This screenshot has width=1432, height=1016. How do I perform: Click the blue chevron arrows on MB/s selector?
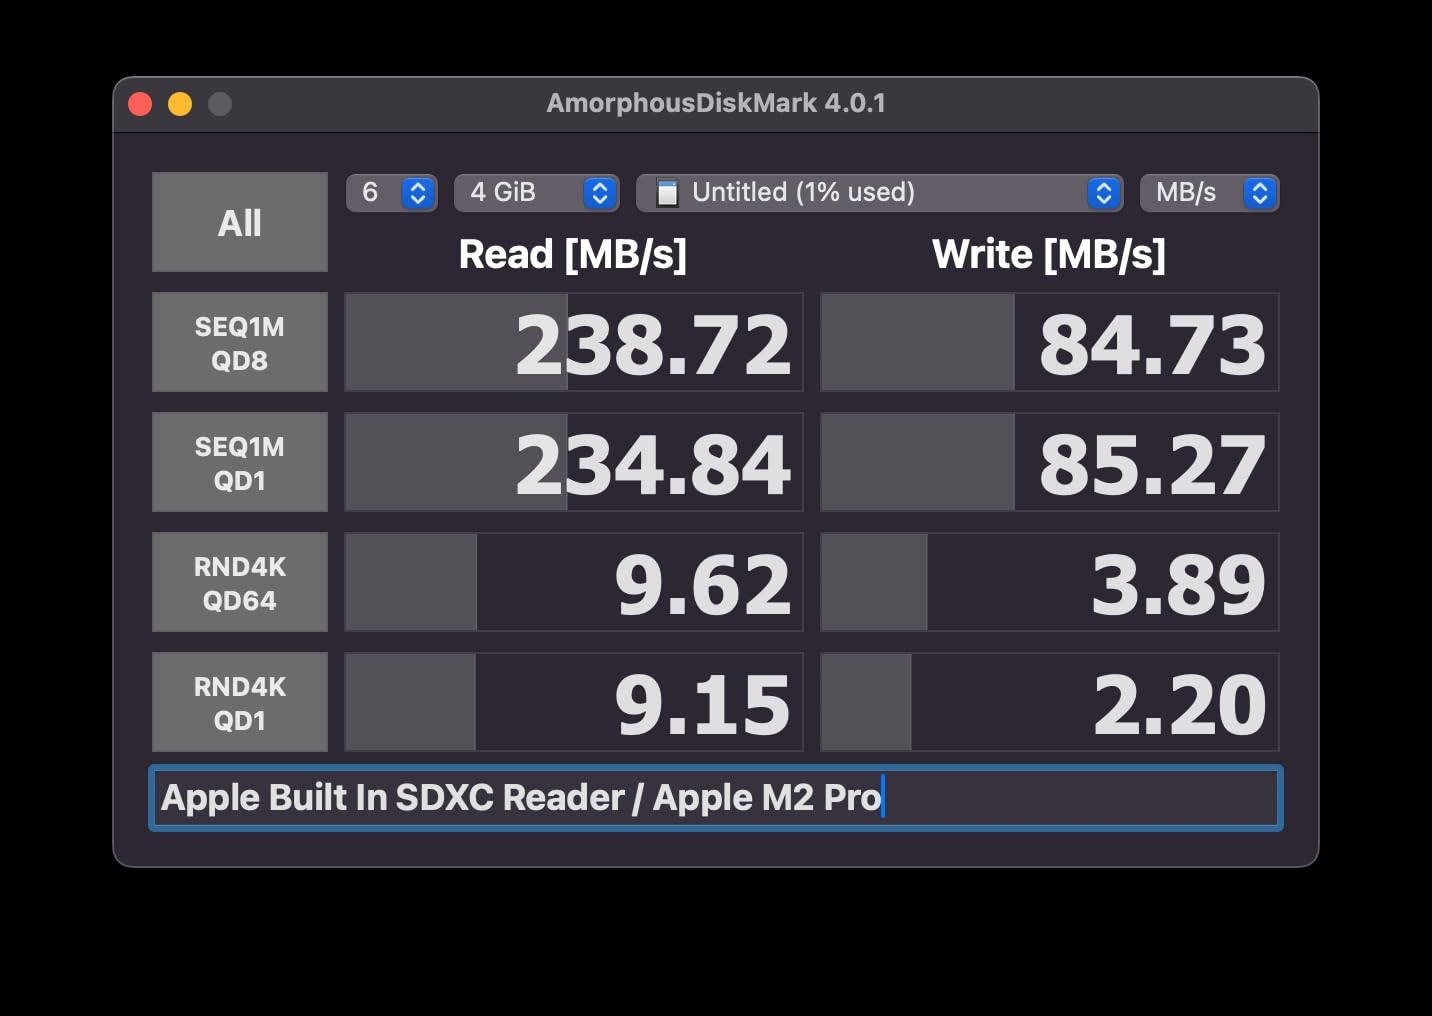pos(1260,193)
